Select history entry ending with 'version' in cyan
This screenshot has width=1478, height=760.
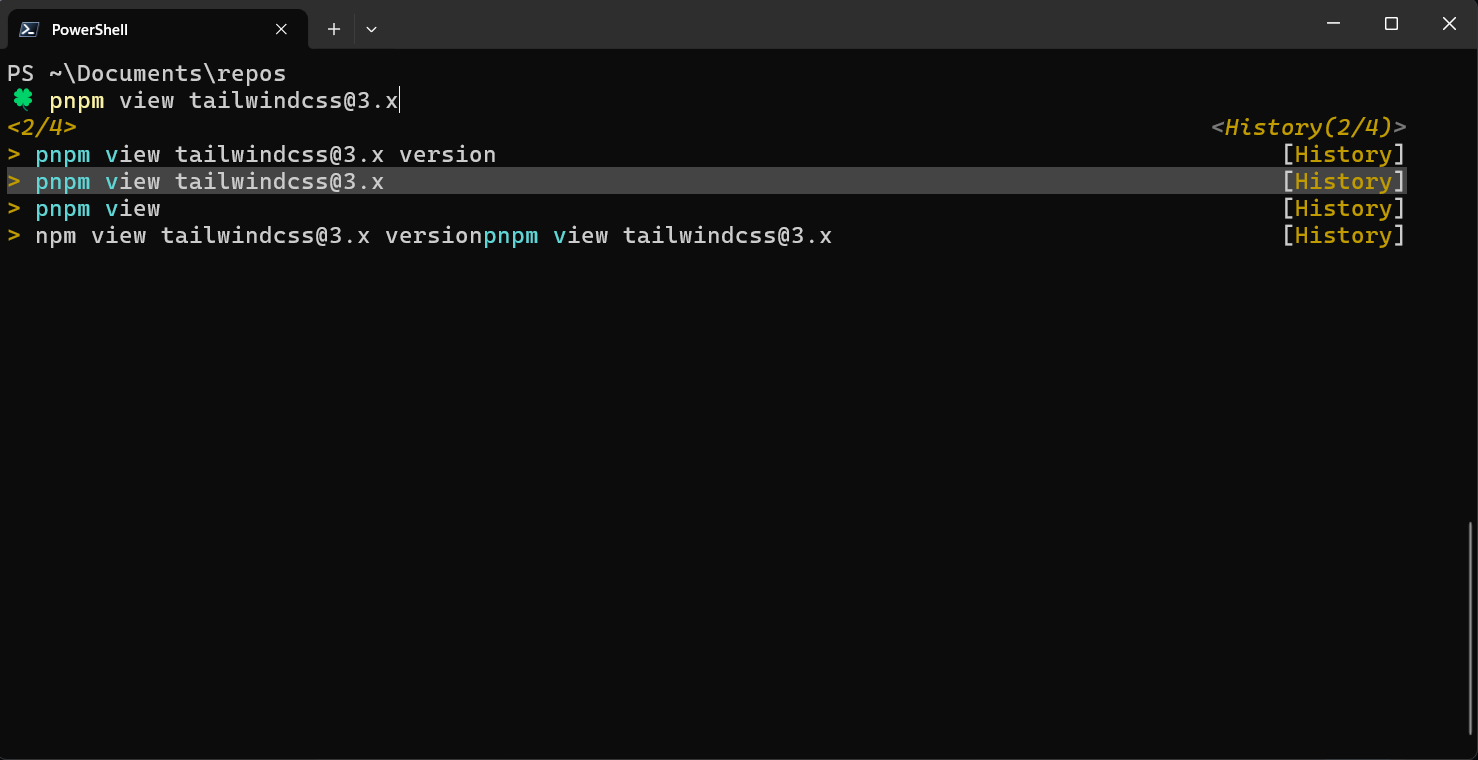point(265,155)
